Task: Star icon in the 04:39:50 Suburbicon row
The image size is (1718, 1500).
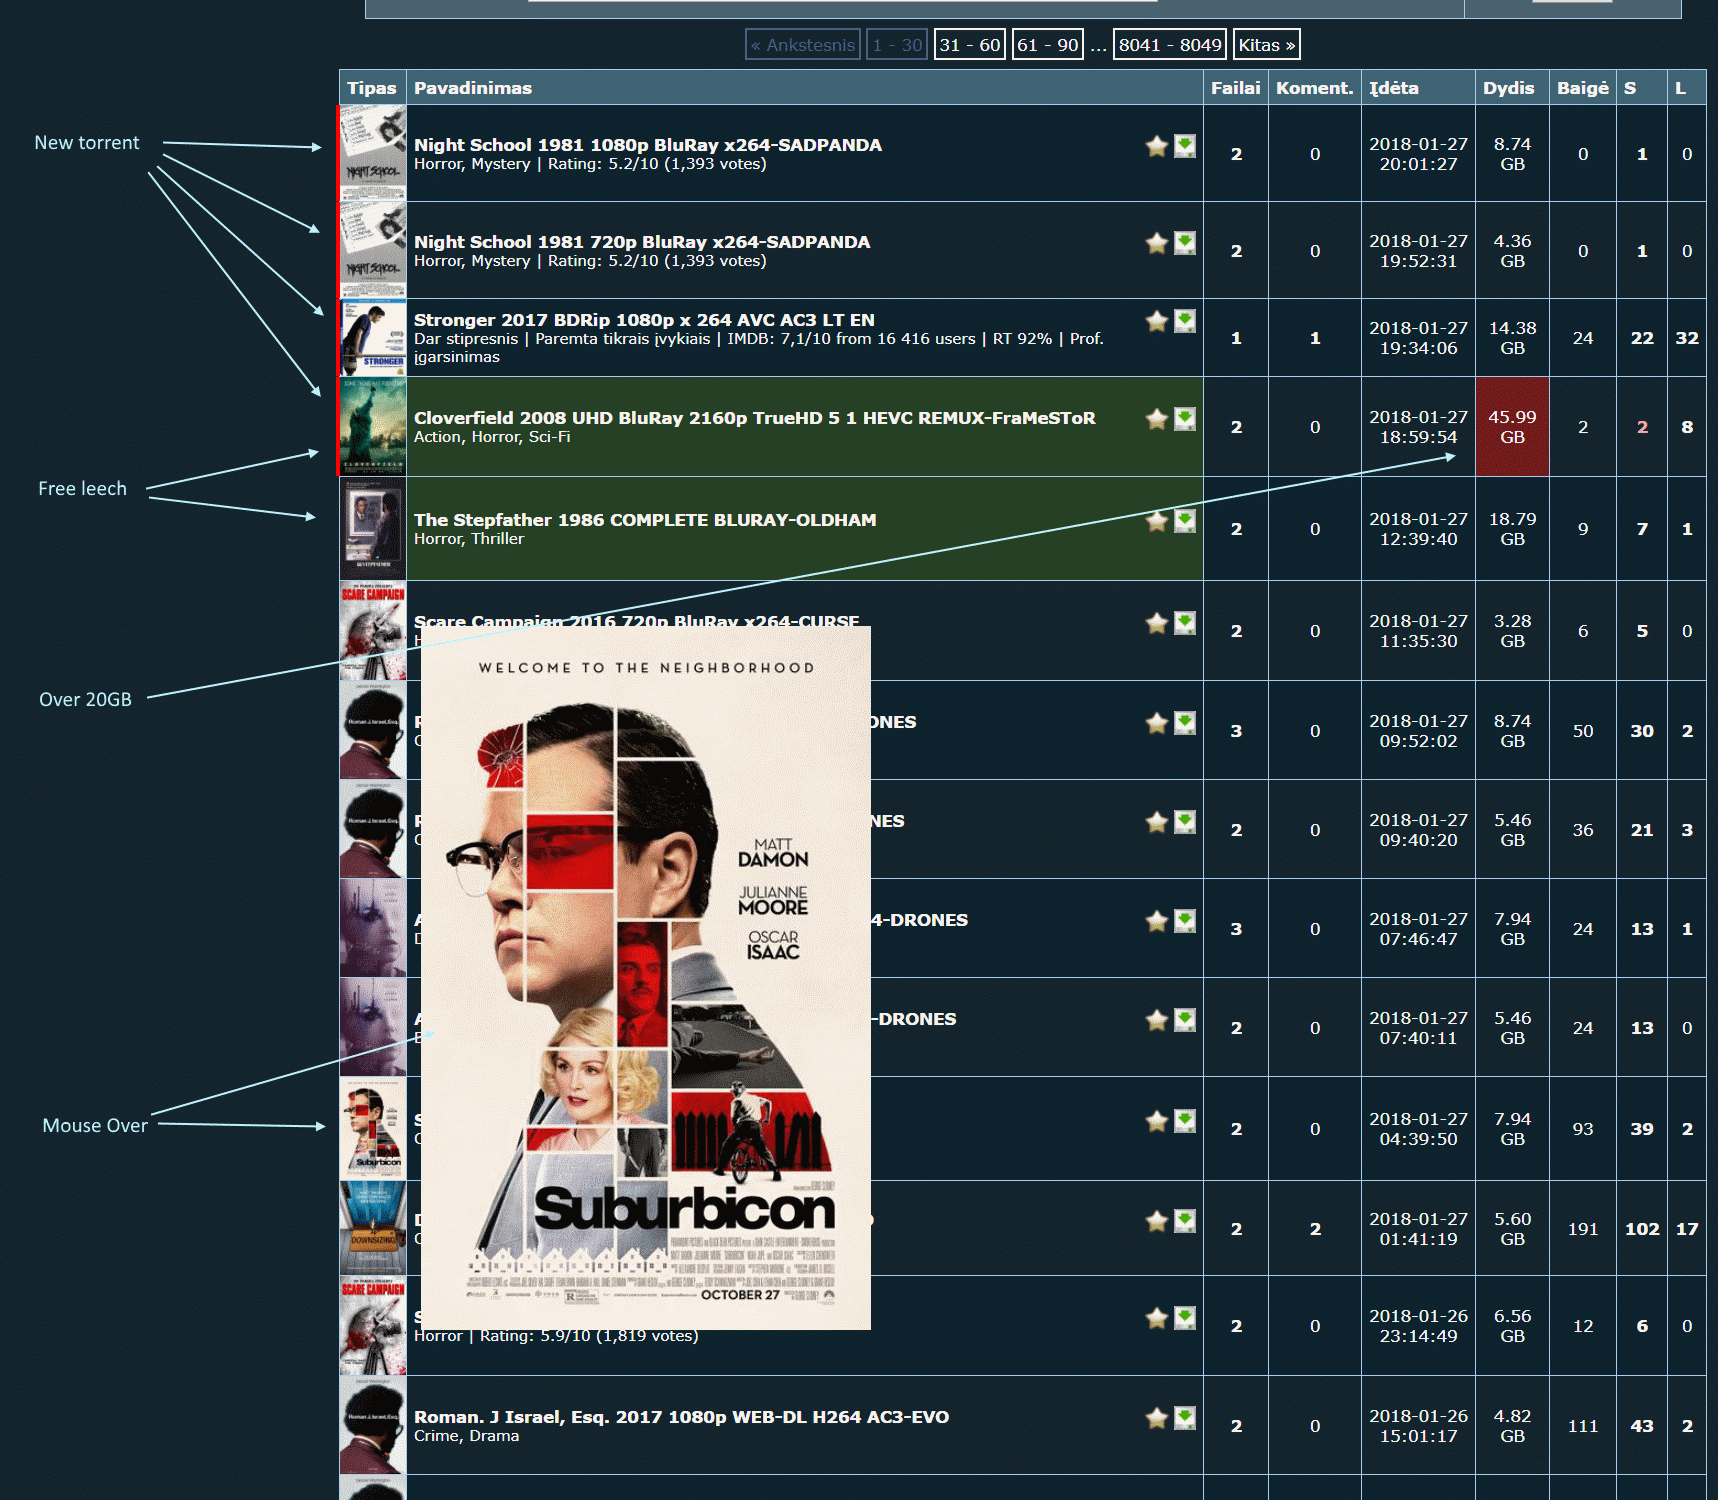Action: coord(1157,1121)
